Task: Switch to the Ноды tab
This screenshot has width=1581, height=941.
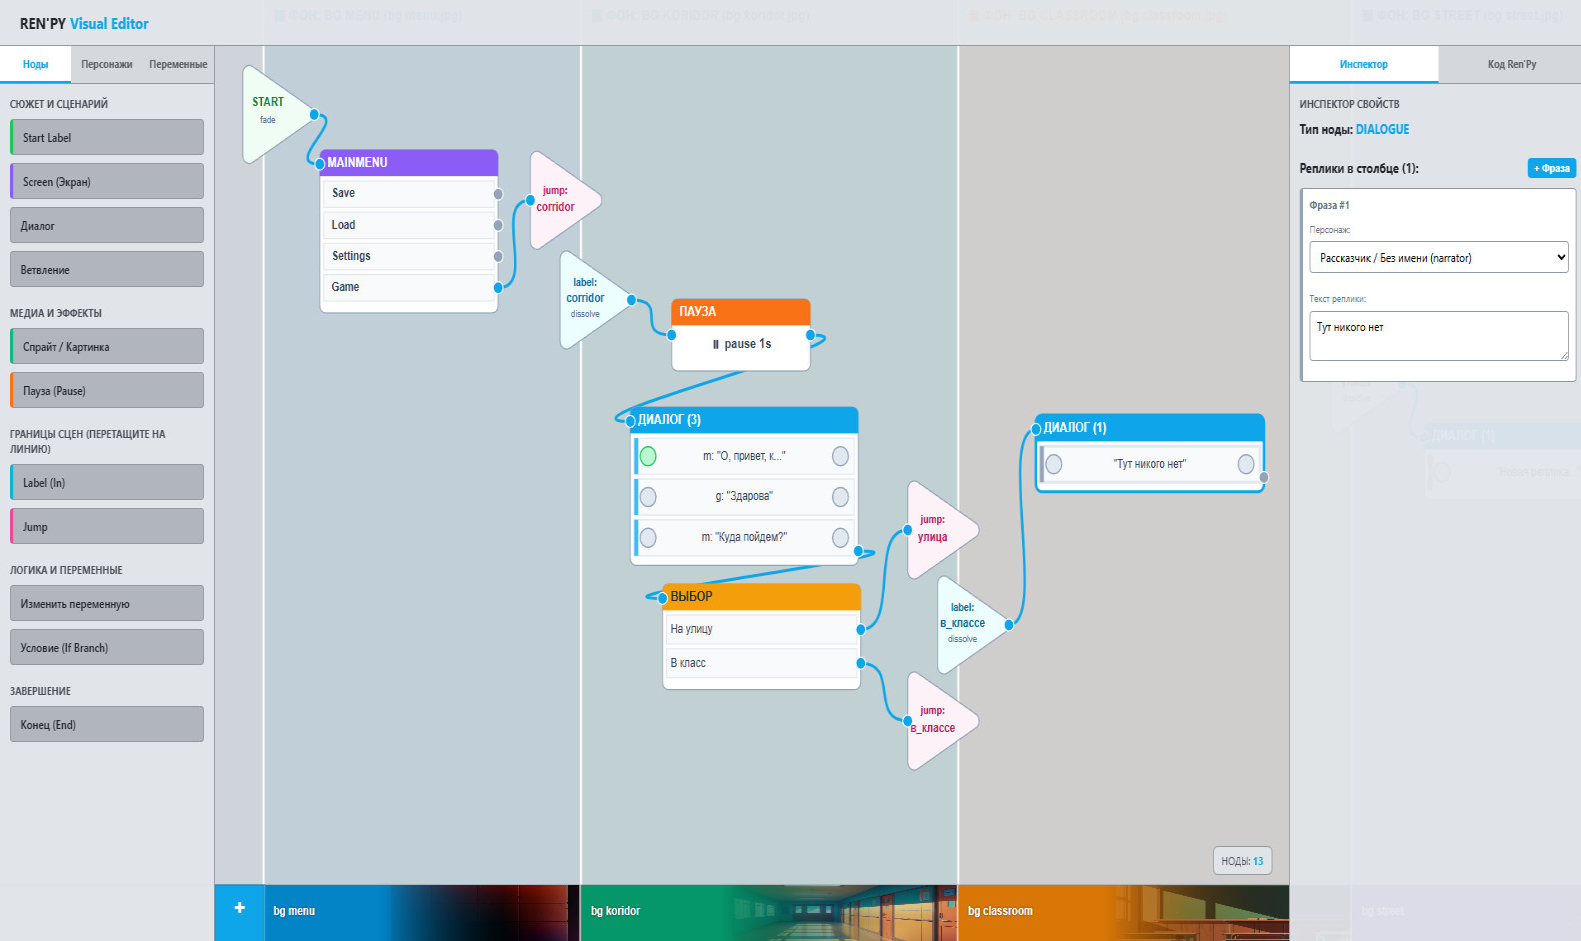Action: pyautogui.click(x=36, y=64)
